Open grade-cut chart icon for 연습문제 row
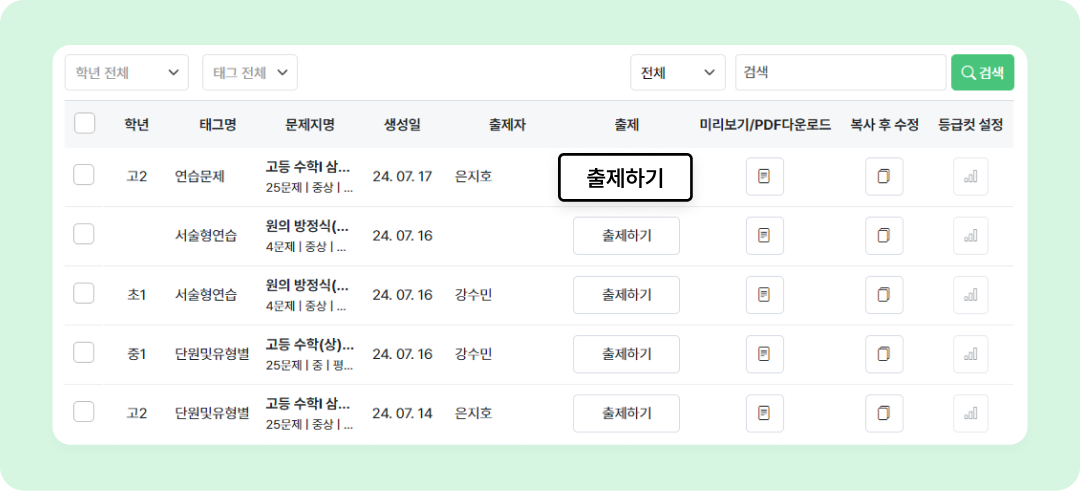 pos(971,177)
